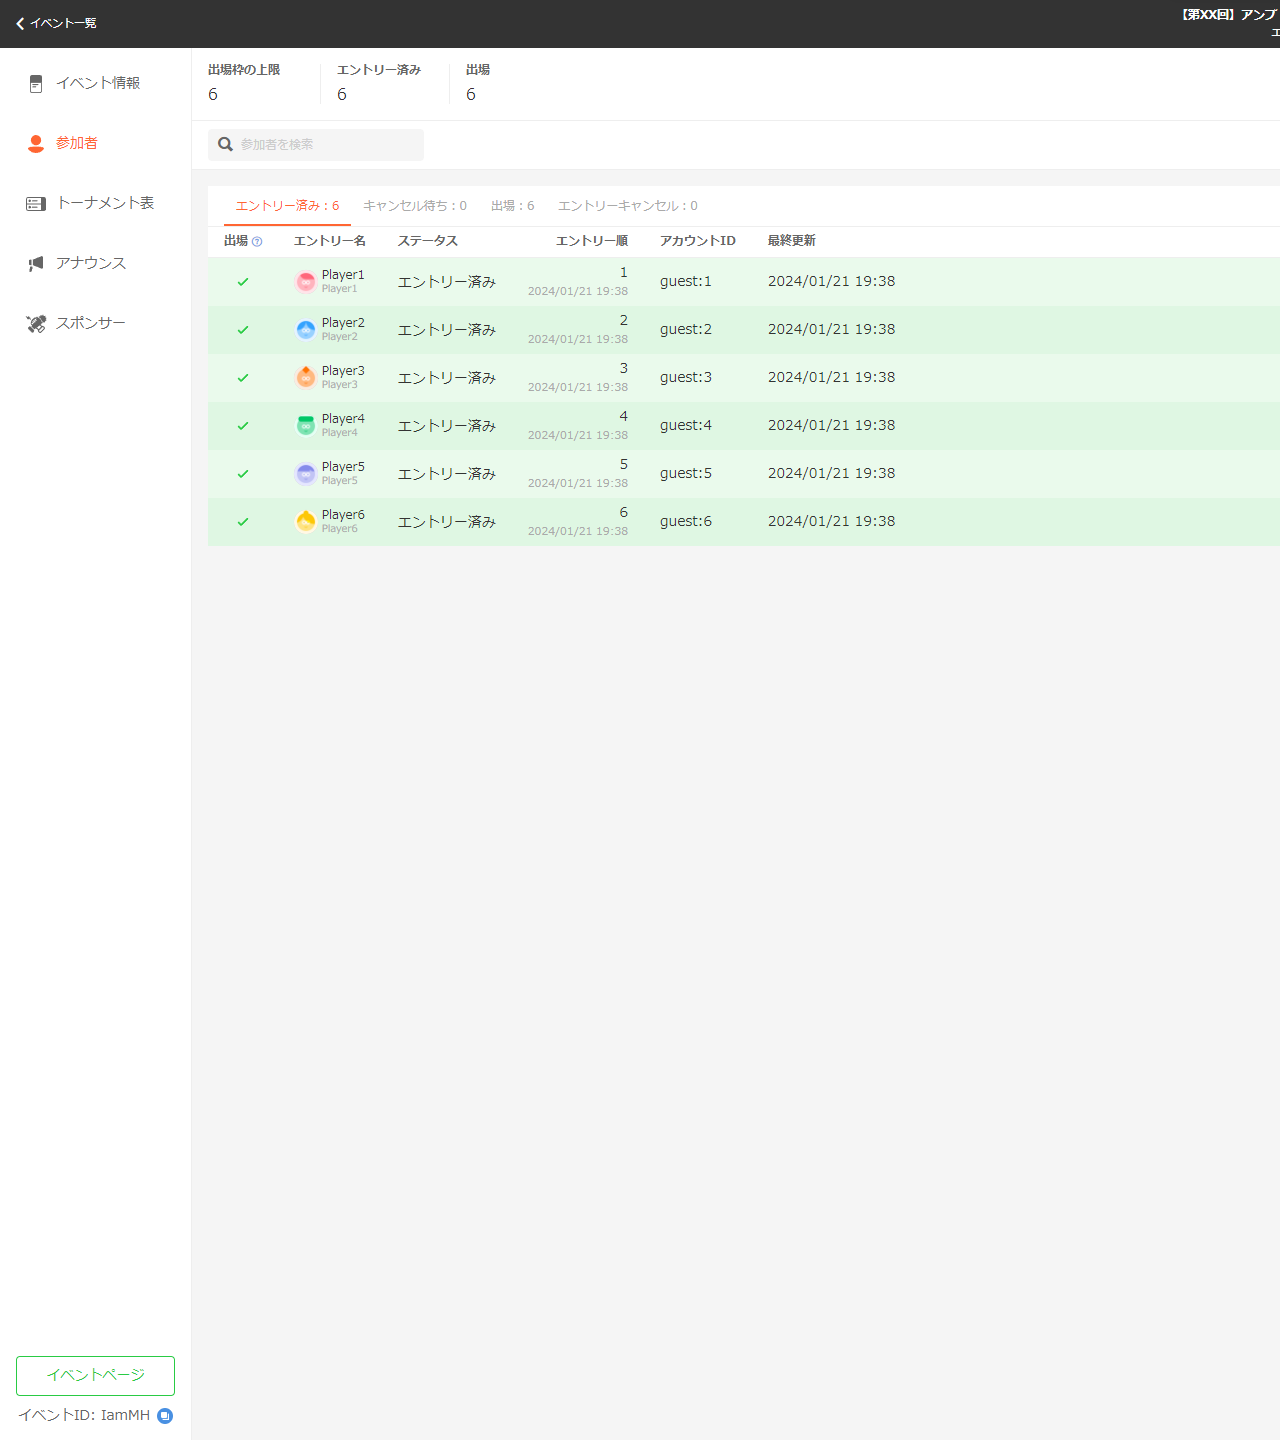Click the スポンサー handshake icon
Image resolution: width=1280 pixels, height=1440 pixels.
[36, 324]
